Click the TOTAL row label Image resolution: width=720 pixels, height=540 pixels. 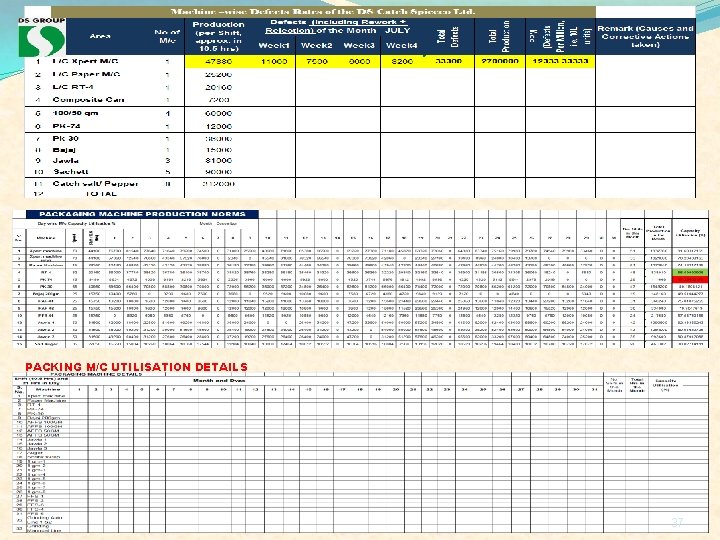pos(101,193)
